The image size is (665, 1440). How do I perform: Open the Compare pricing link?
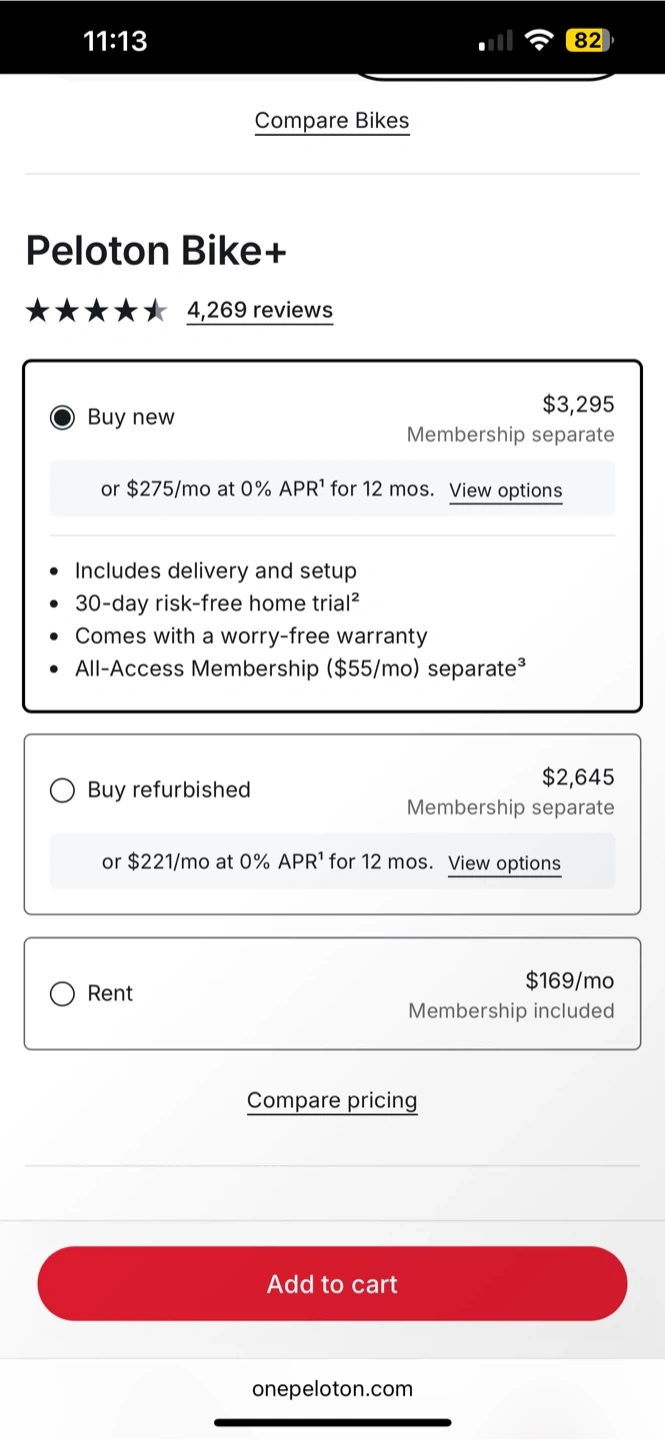click(x=332, y=1100)
